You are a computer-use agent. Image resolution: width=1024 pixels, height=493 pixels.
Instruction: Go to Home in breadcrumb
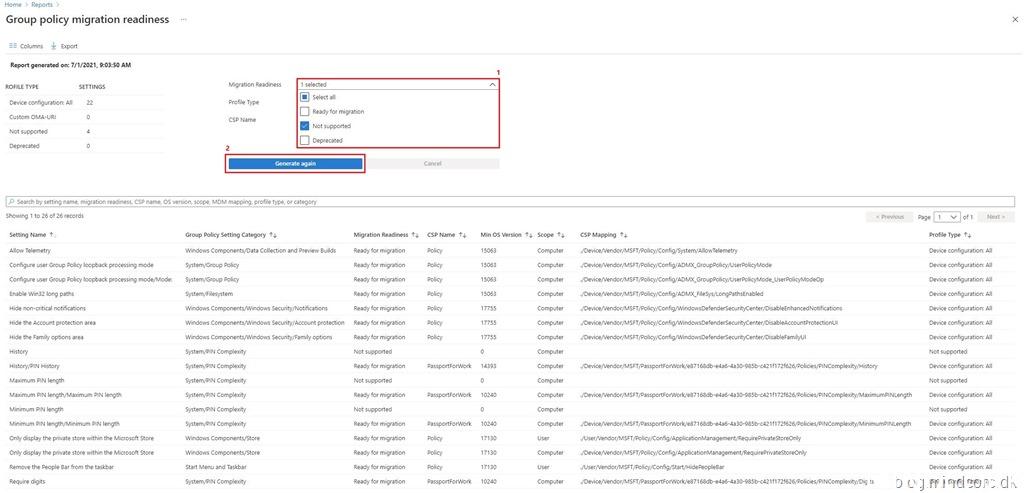[x=14, y=5]
